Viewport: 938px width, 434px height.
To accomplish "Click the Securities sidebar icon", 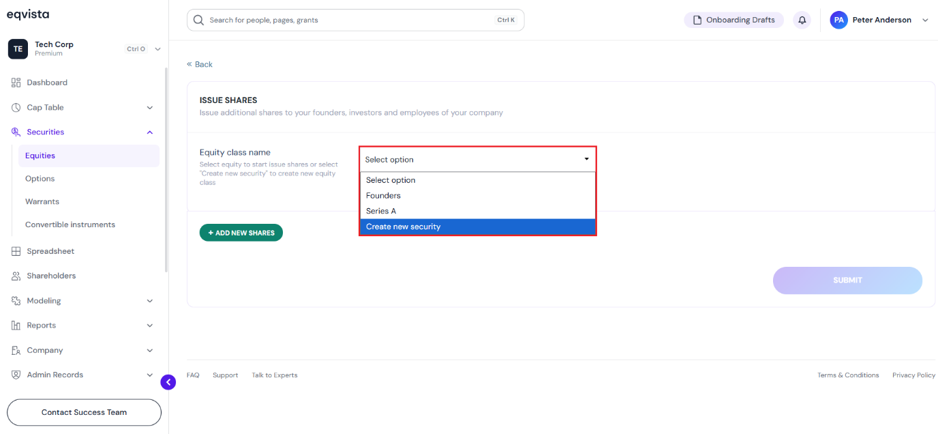I will 16,132.
